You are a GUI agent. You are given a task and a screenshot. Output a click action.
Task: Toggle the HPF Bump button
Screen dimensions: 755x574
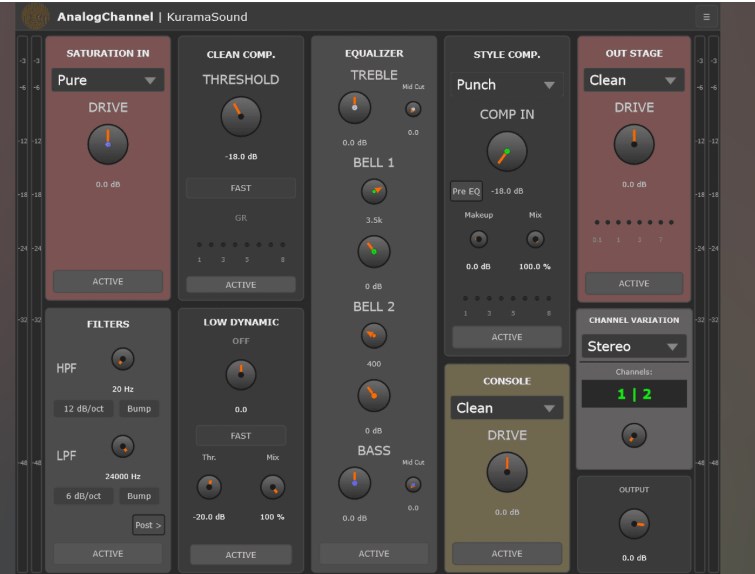139,409
